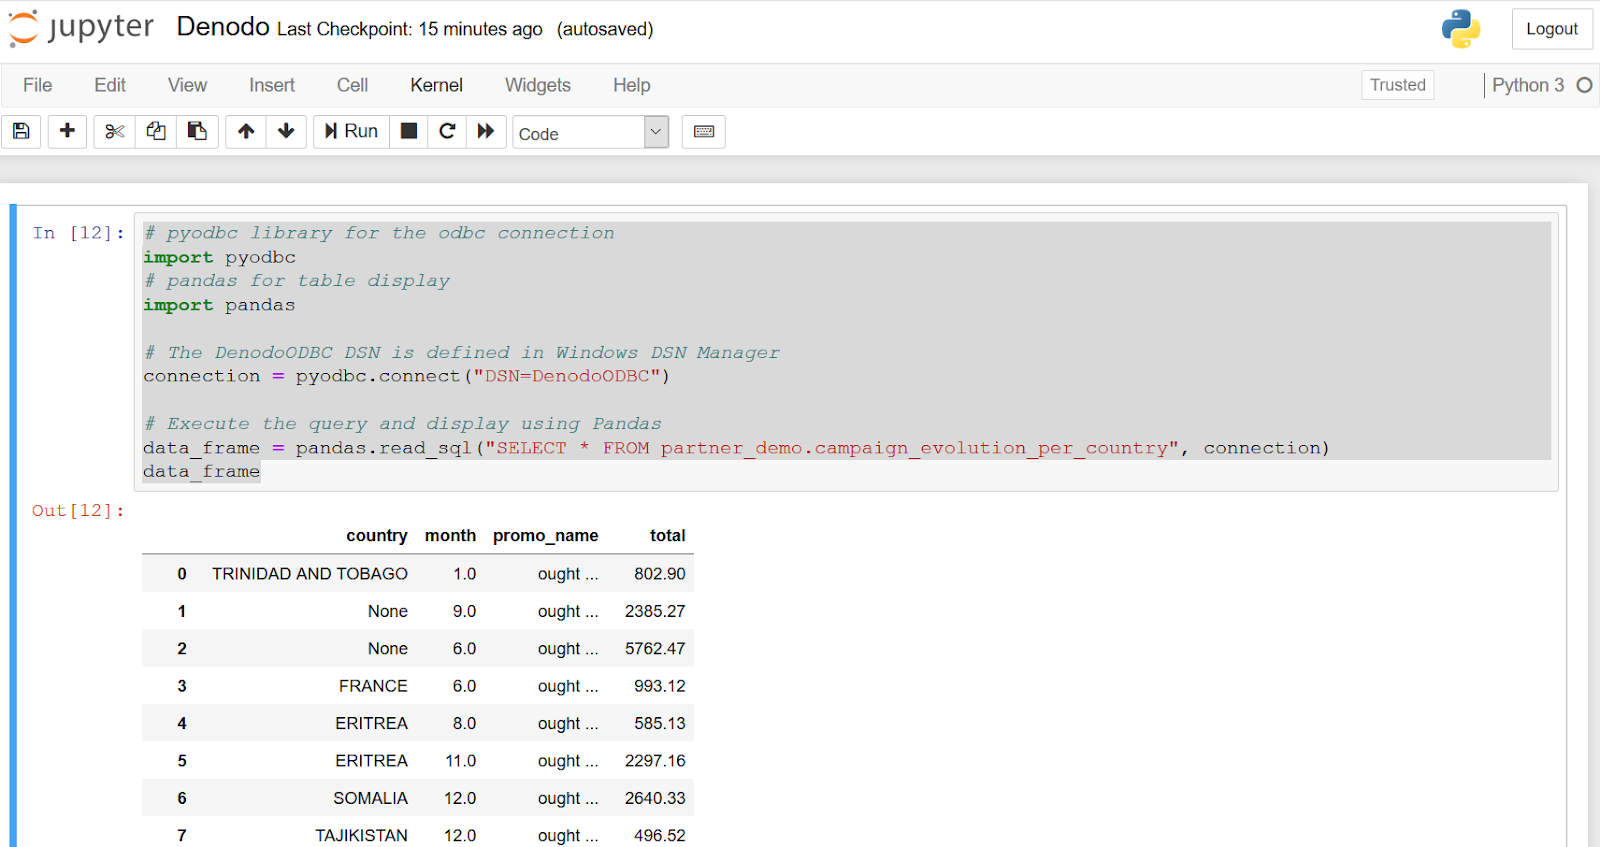Restart kernel and rerun all cells
The image size is (1600, 847).
click(486, 131)
